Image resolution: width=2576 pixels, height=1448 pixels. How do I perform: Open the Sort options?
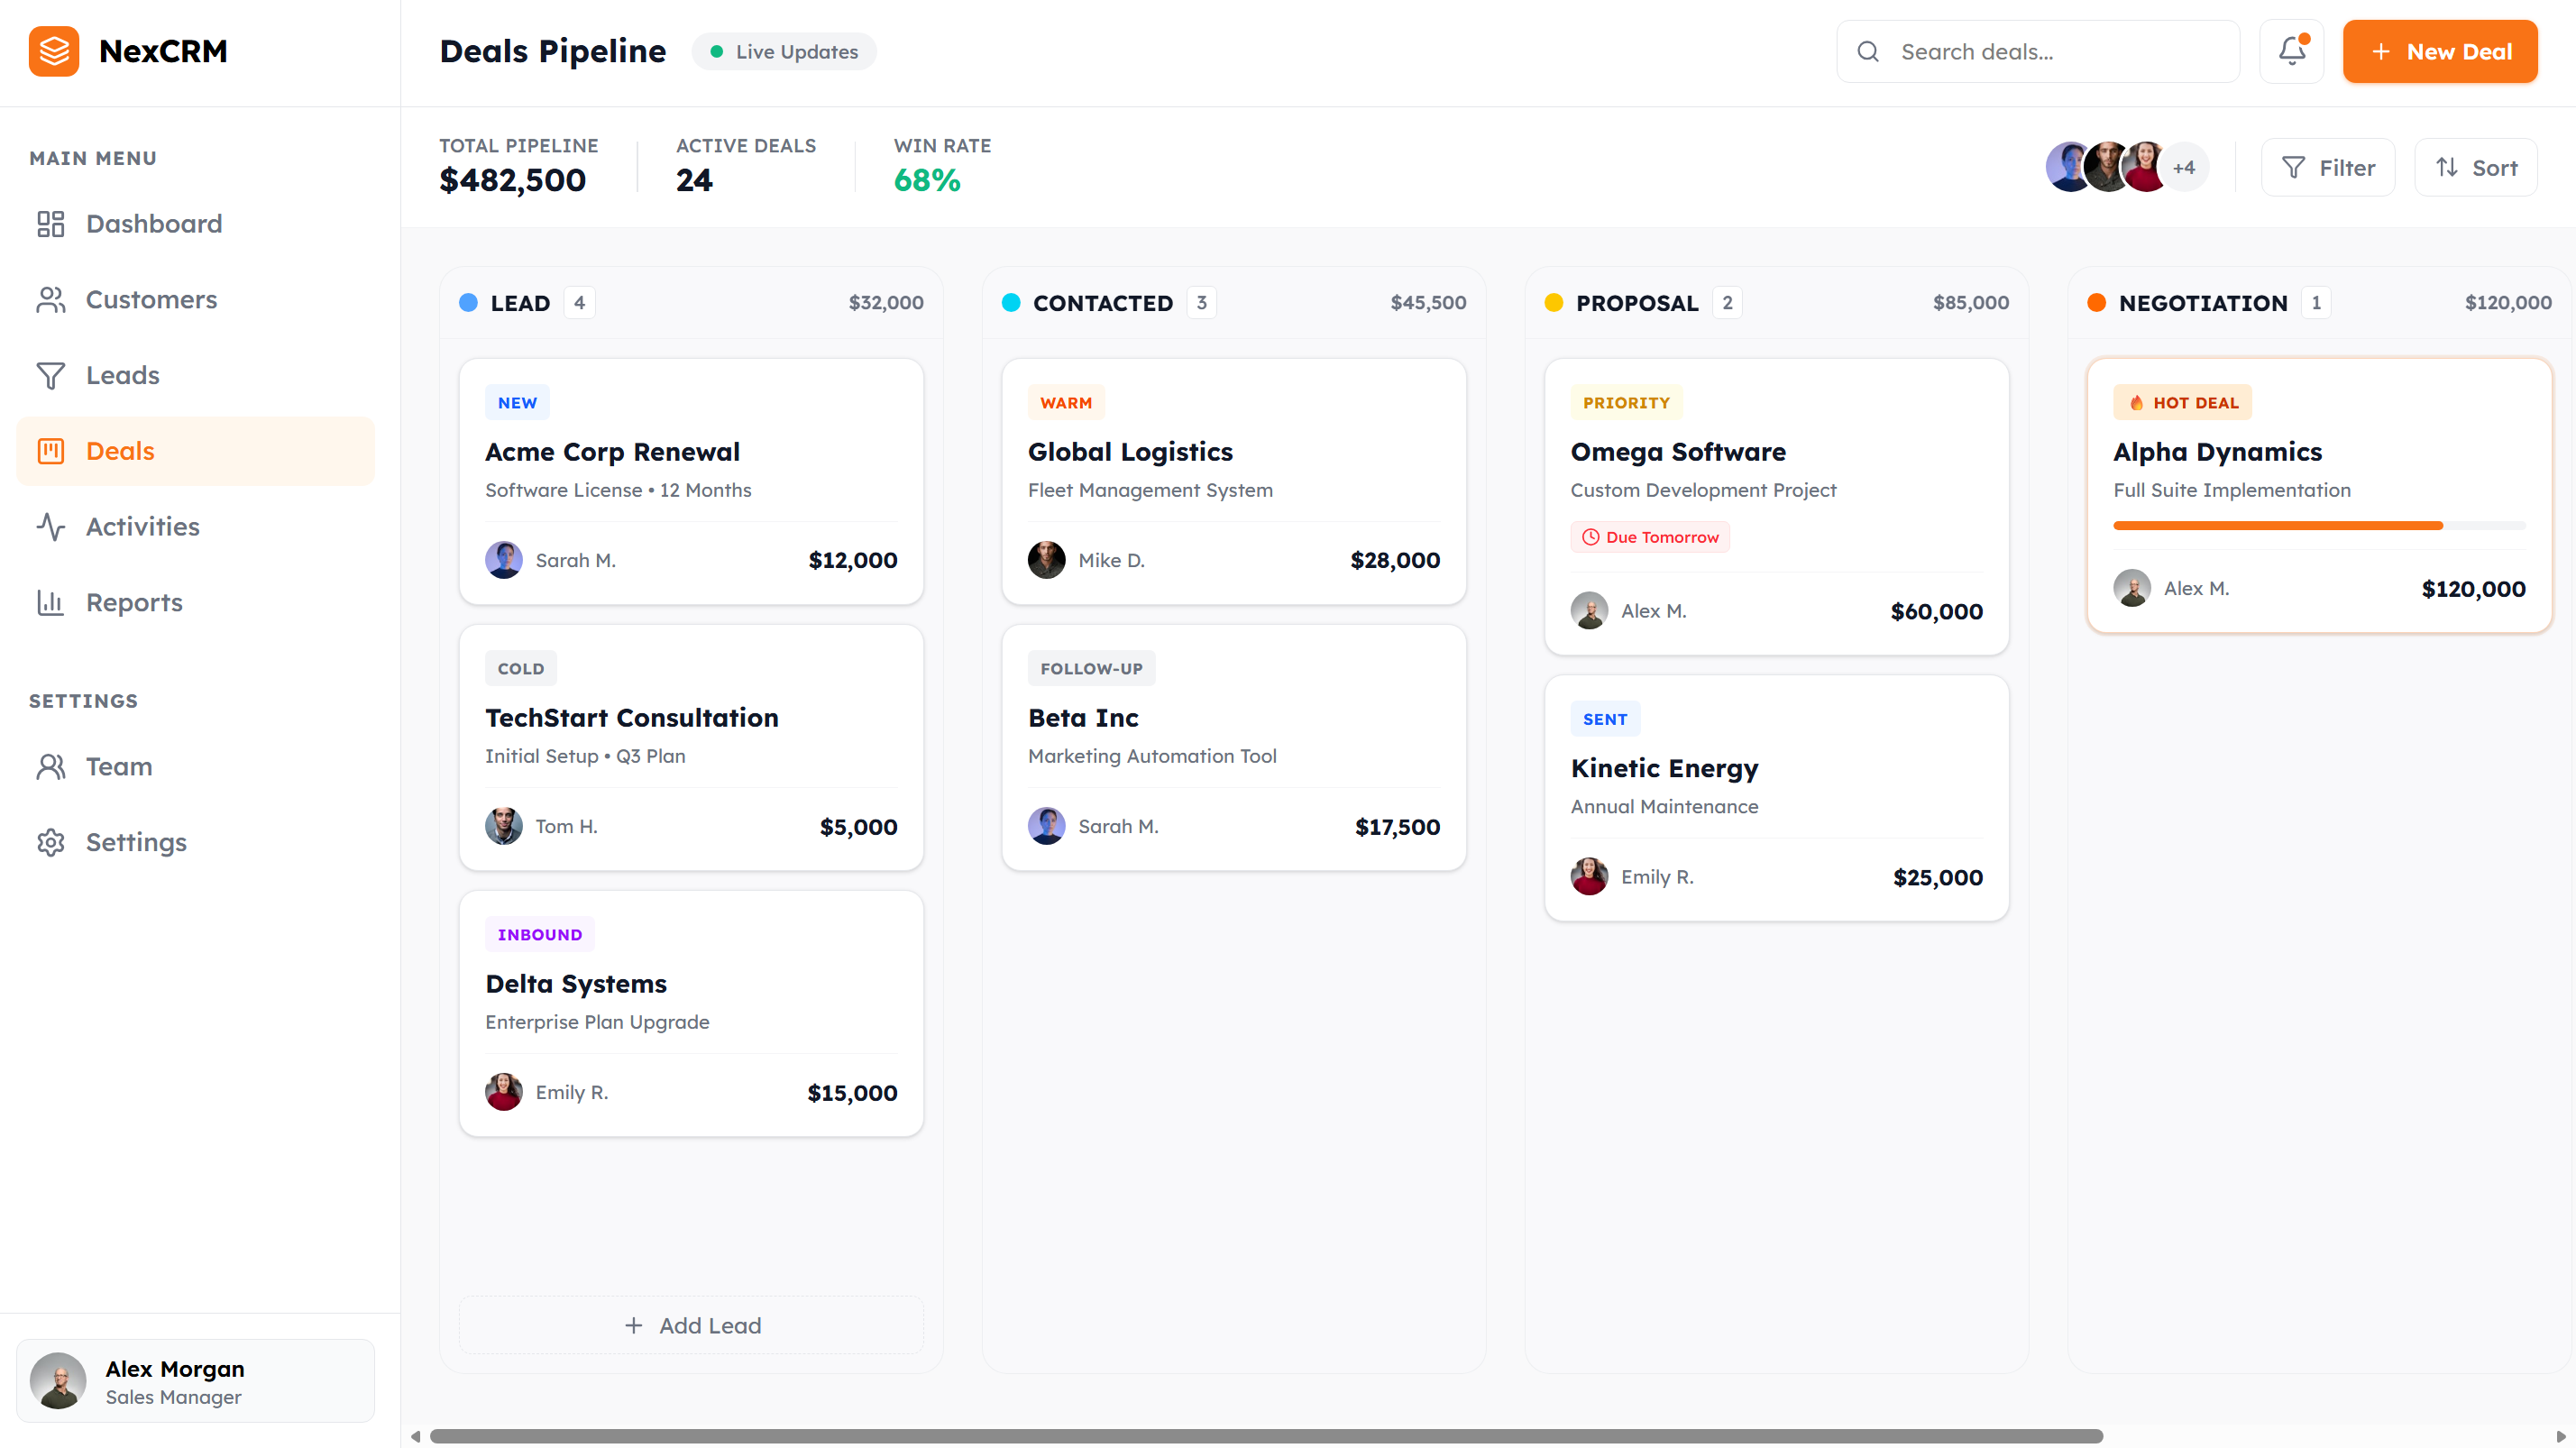click(2476, 167)
